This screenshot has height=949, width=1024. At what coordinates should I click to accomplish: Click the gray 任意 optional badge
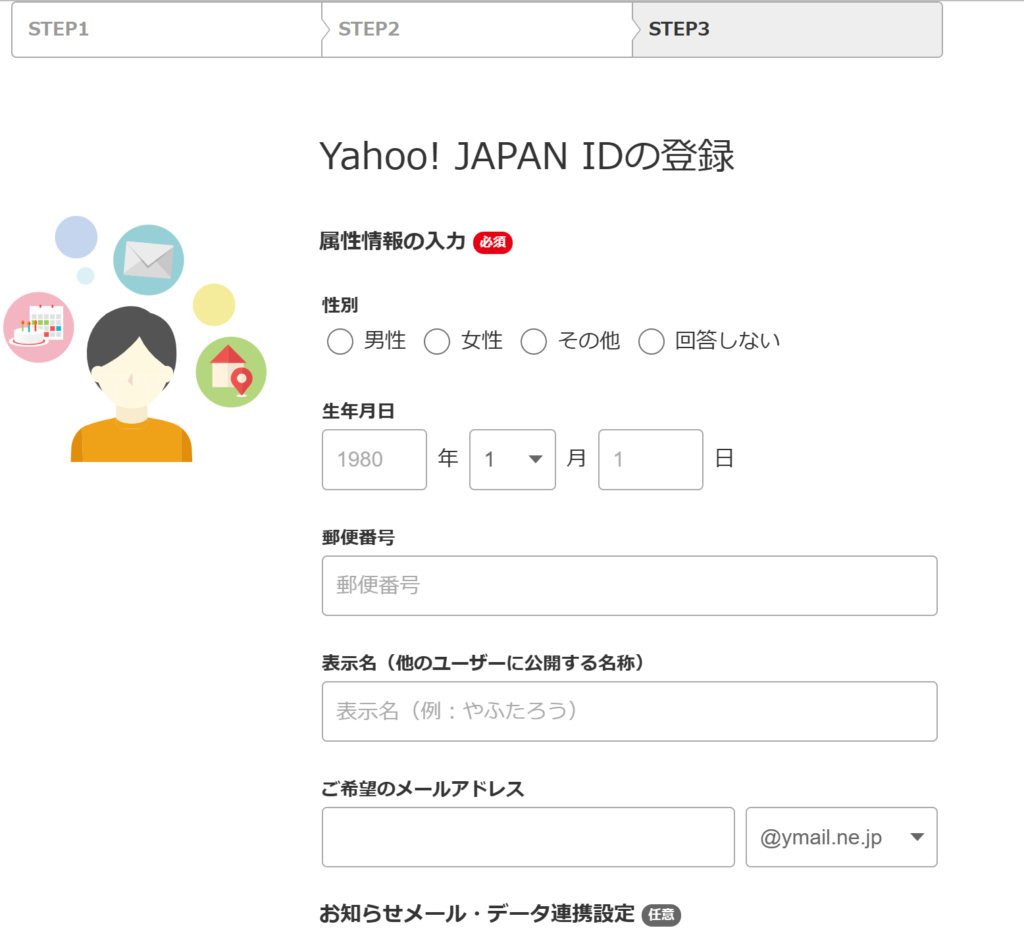(661, 913)
